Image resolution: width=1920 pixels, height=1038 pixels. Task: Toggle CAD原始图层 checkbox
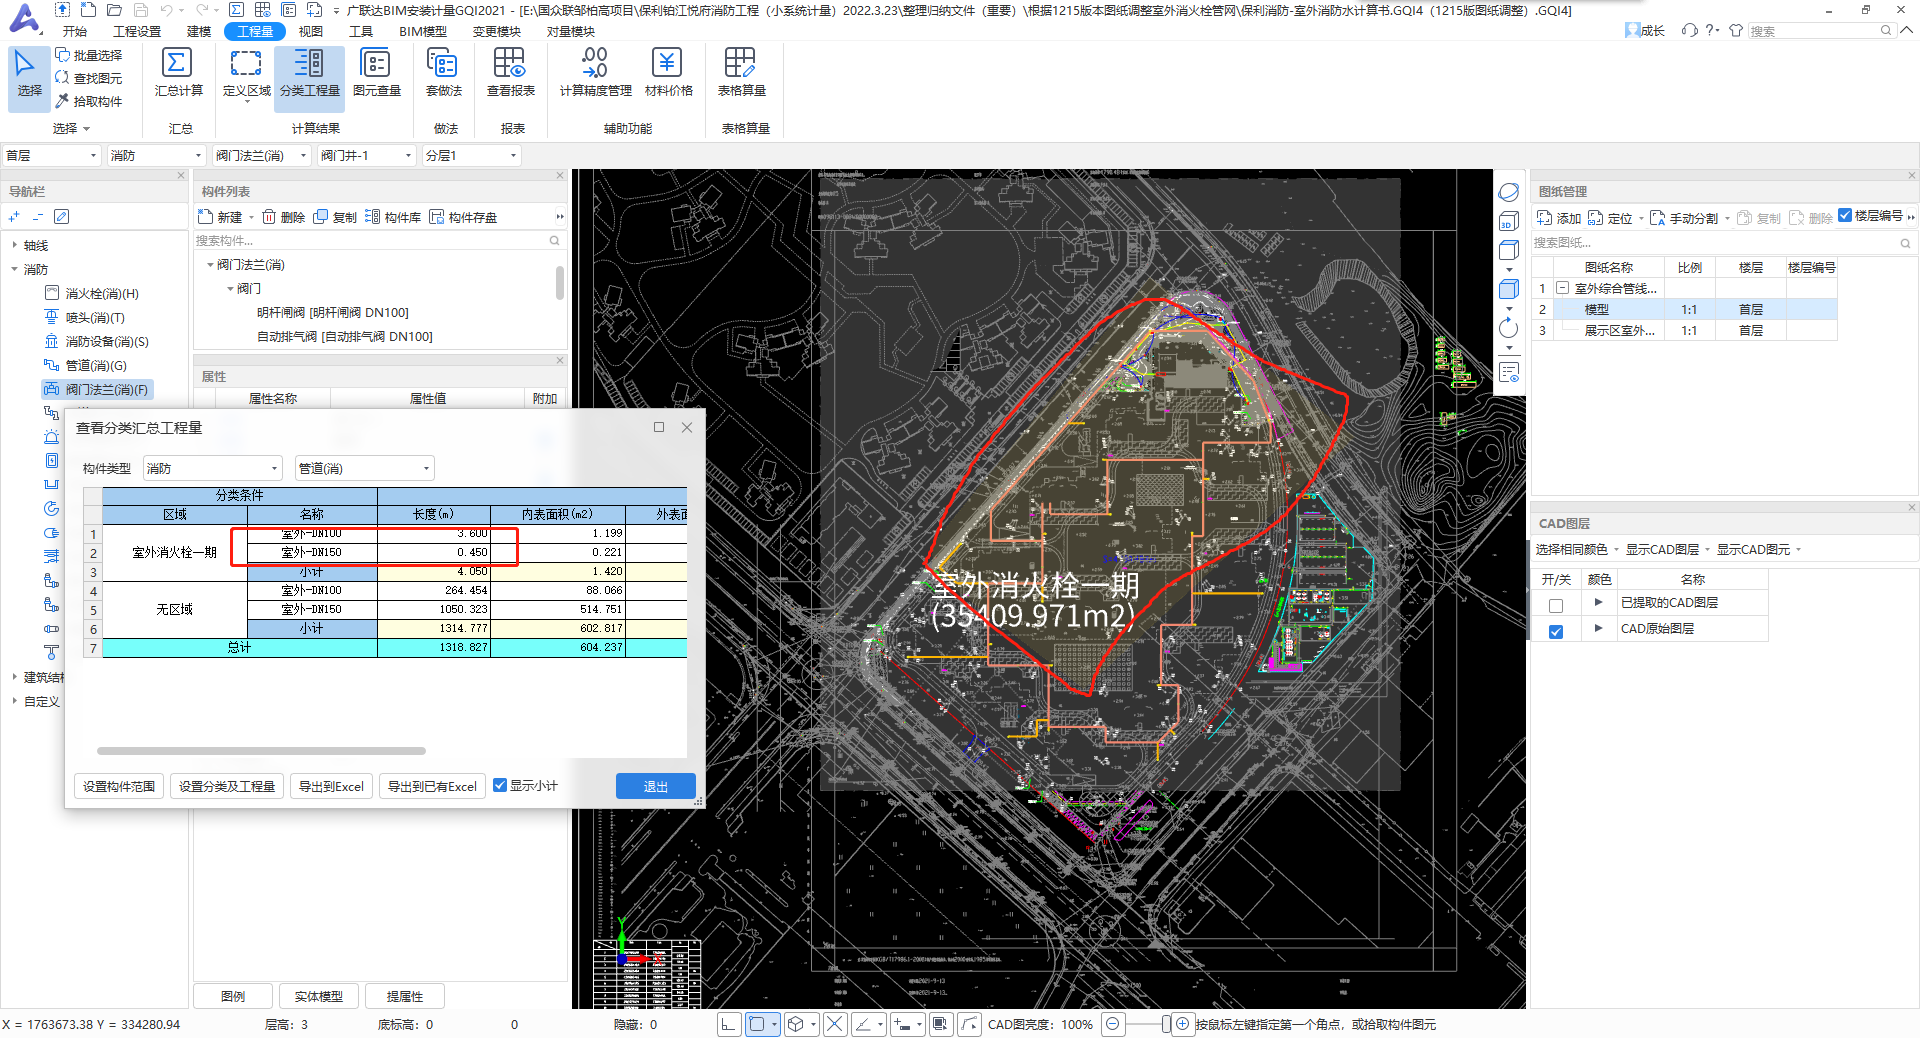(1556, 631)
